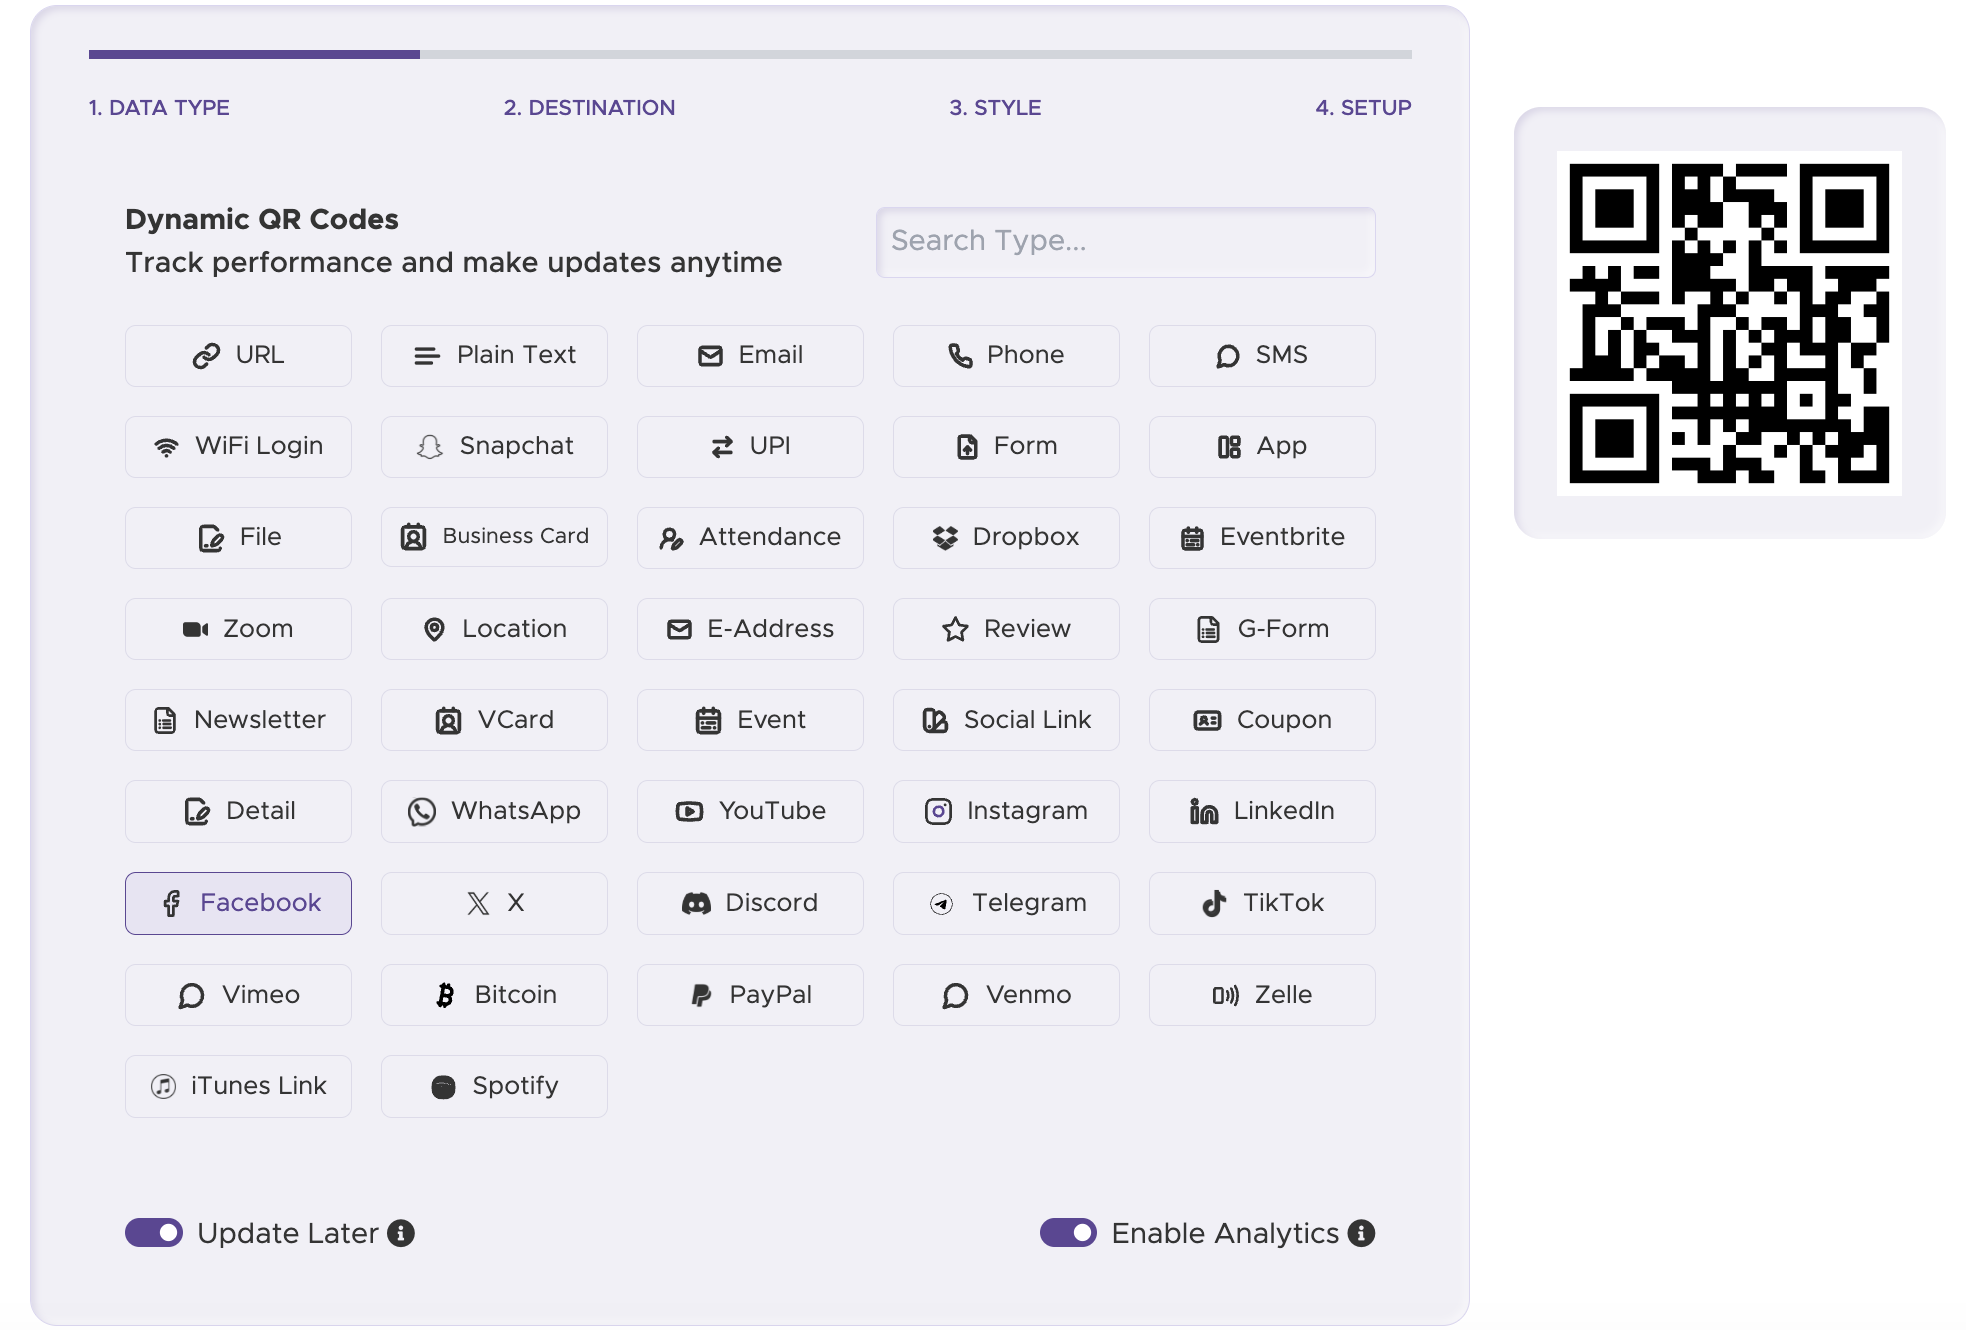Screen dimensions: 1966x1330
Task: Pick the Snapchat option
Action: [x=493, y=446]
